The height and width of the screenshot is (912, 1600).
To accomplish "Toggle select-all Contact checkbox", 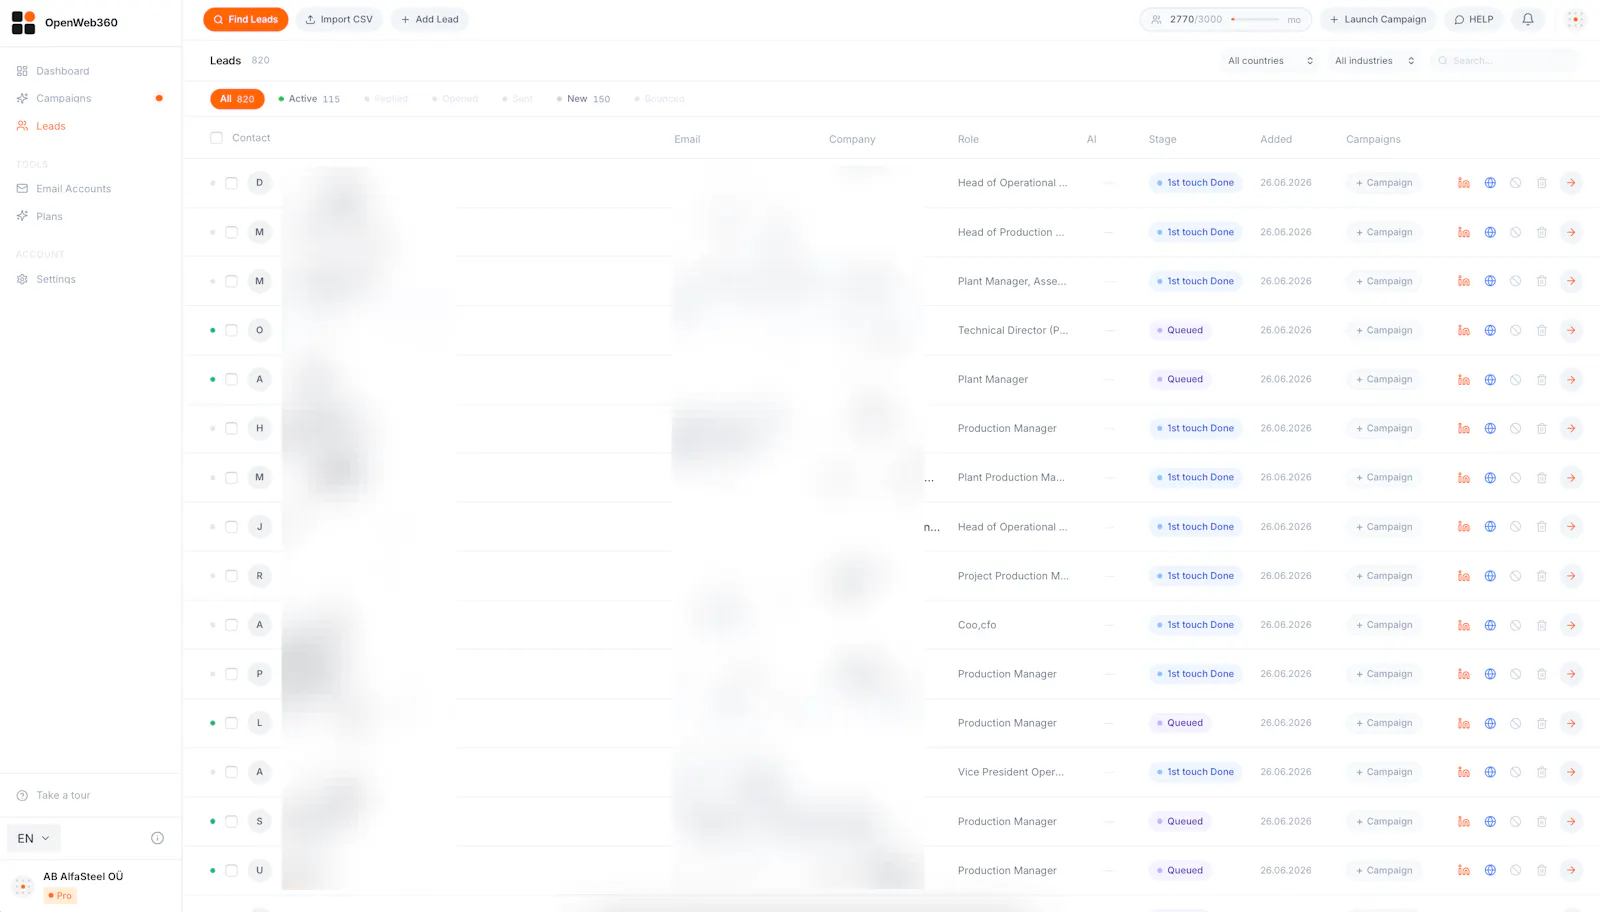I will tap(216, 138).
